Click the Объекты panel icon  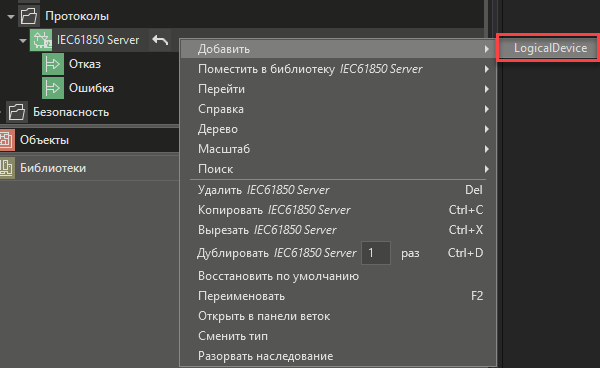7,140
